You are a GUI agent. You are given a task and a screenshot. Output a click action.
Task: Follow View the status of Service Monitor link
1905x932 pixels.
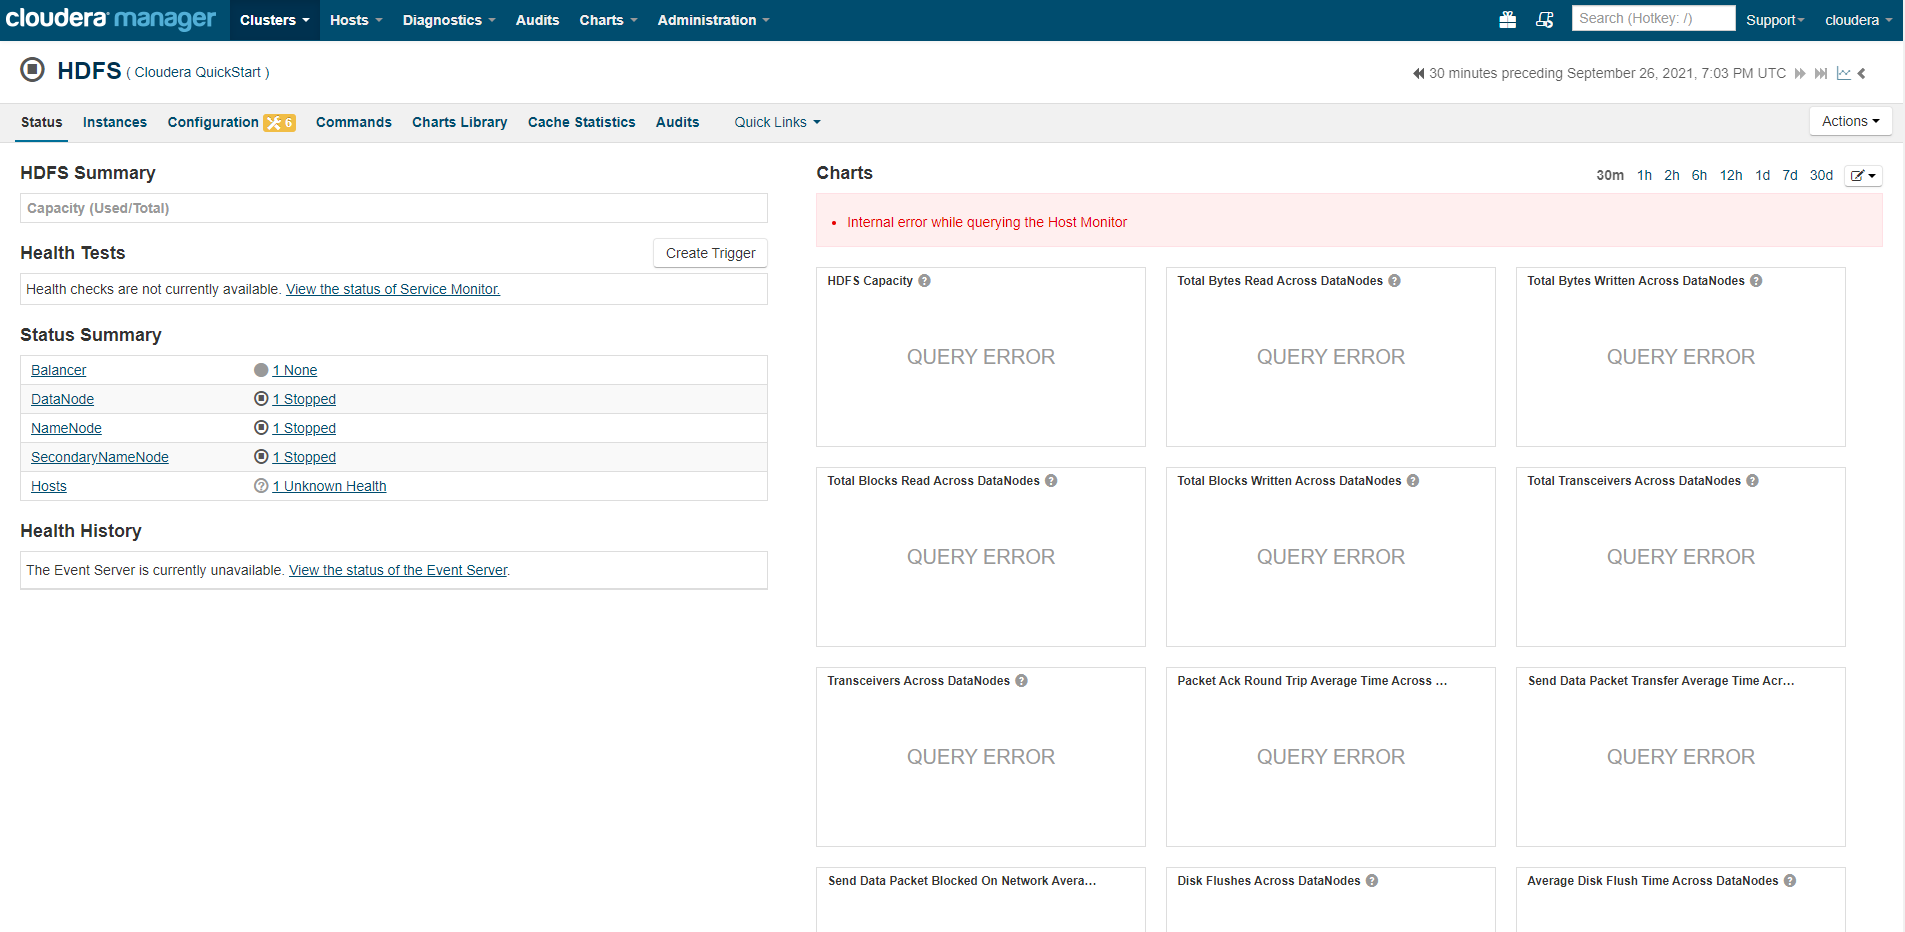[393, 289]
